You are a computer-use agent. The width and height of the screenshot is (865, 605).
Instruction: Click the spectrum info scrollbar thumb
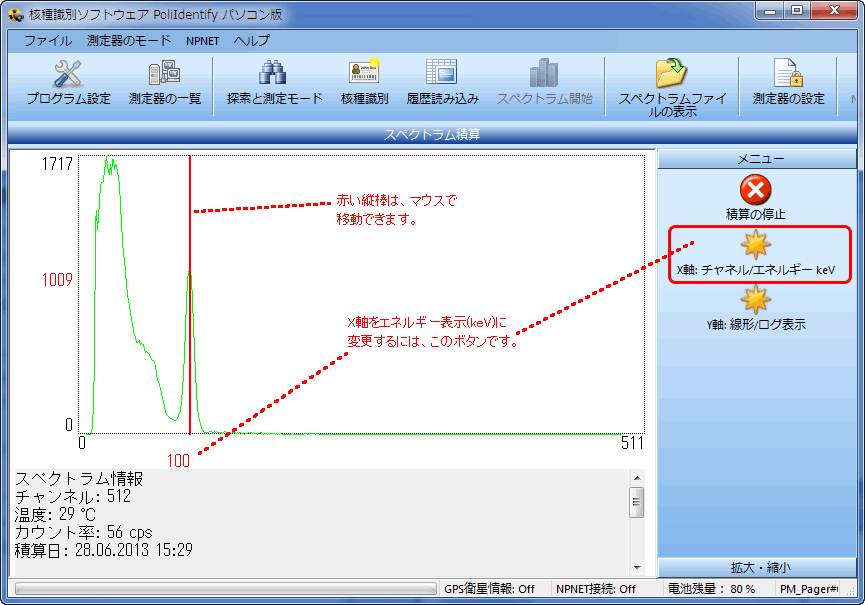(637, 502)
